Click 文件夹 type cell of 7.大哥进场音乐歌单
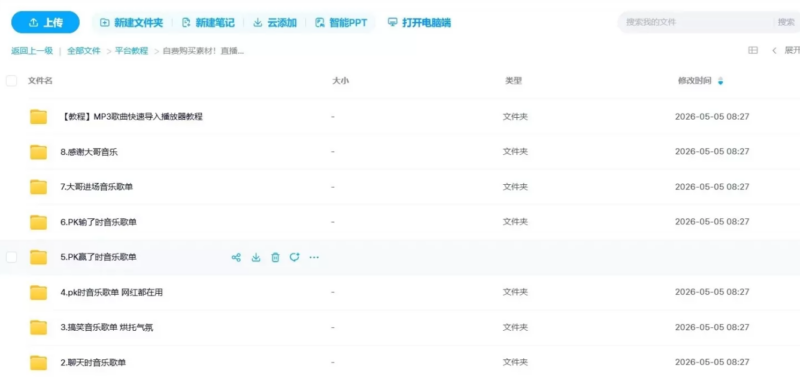The height and width of the screenshot is (378, 800). point(515,187)
